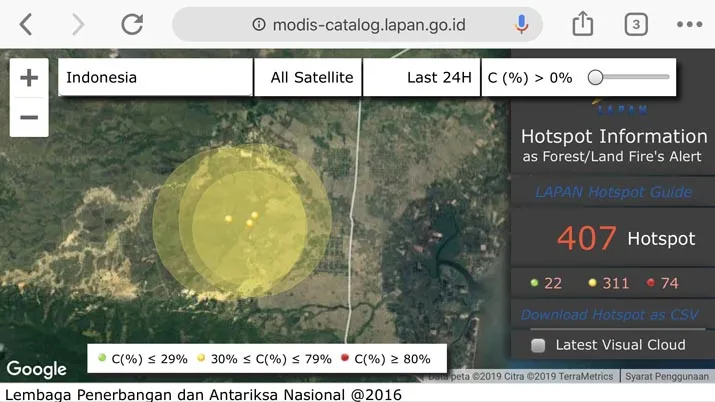This screenshot has height=402, width=715.
Task: Zoom in the map with plus button
Action: coord(29,78)
